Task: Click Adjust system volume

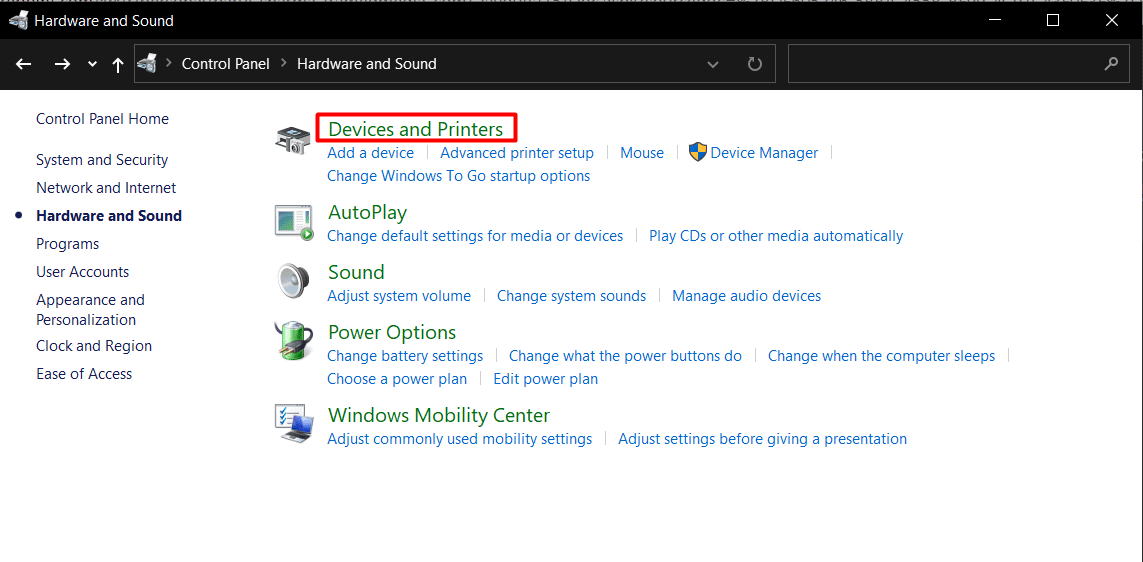Action: coord(399,296)
